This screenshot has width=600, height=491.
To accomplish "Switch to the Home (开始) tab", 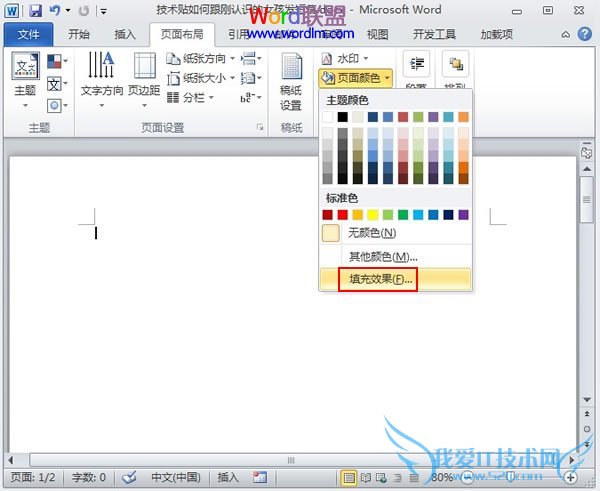I will click(x=79, y=34).
